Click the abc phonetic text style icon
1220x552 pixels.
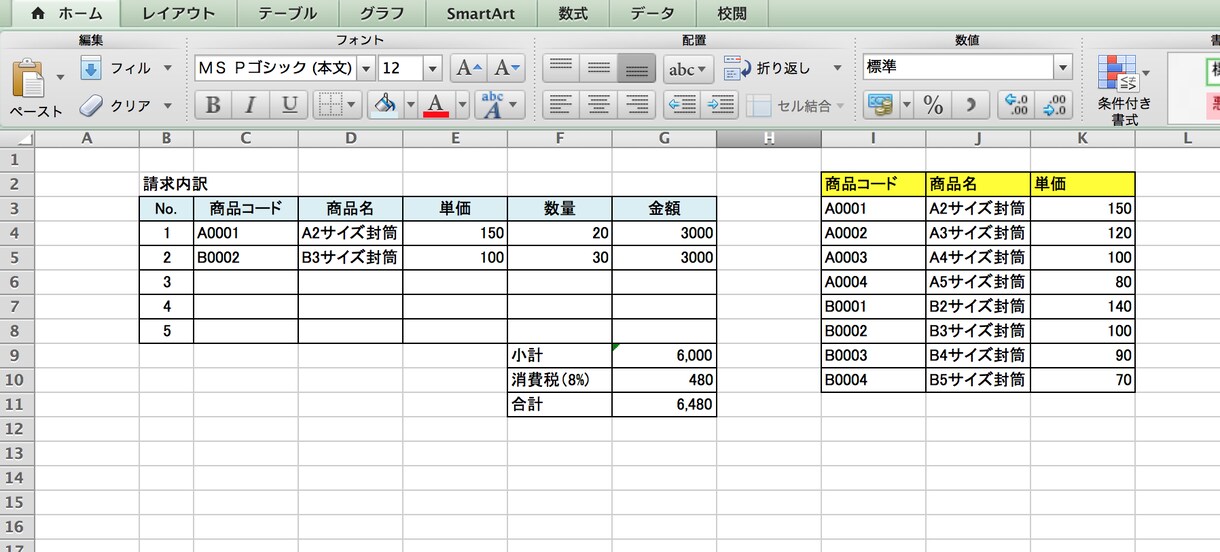coord(492,104)
